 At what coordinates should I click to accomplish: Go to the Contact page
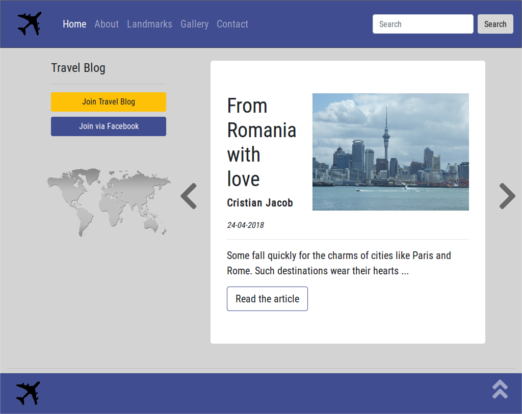(x=232, y=24)
